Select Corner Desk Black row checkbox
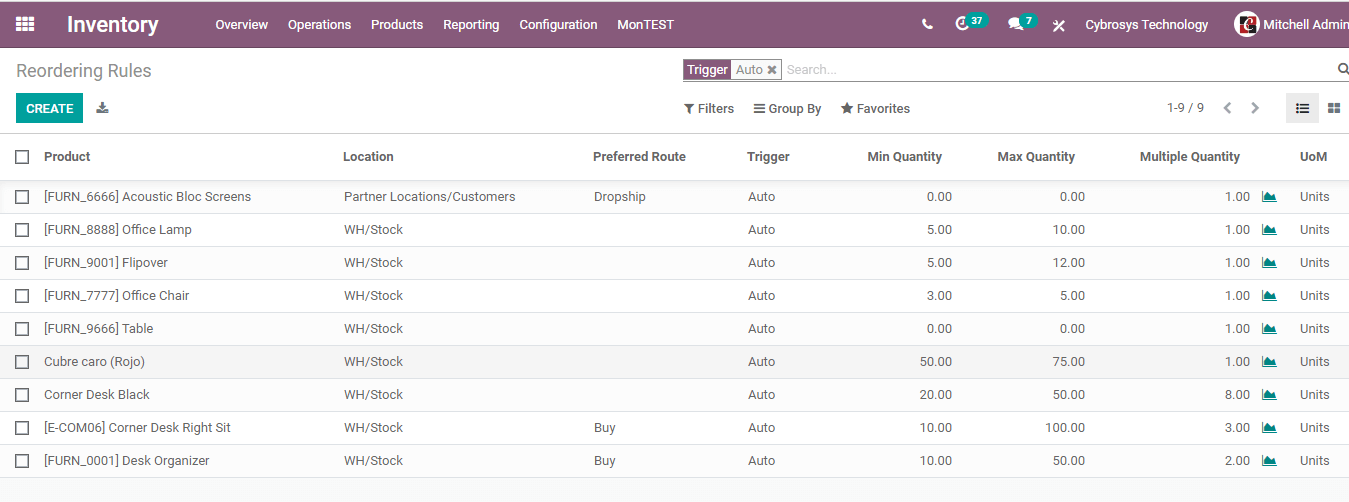Viewport: 1349px width, 502px height. [x=22, y=395]
